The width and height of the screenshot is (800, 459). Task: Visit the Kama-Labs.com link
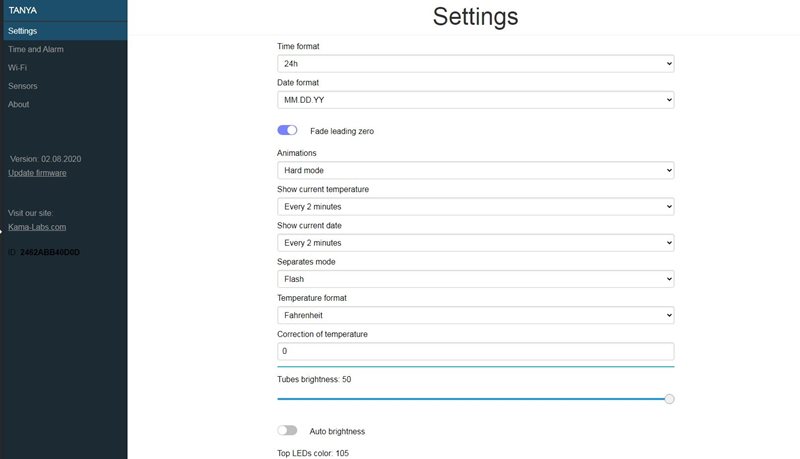pos(37,227)
